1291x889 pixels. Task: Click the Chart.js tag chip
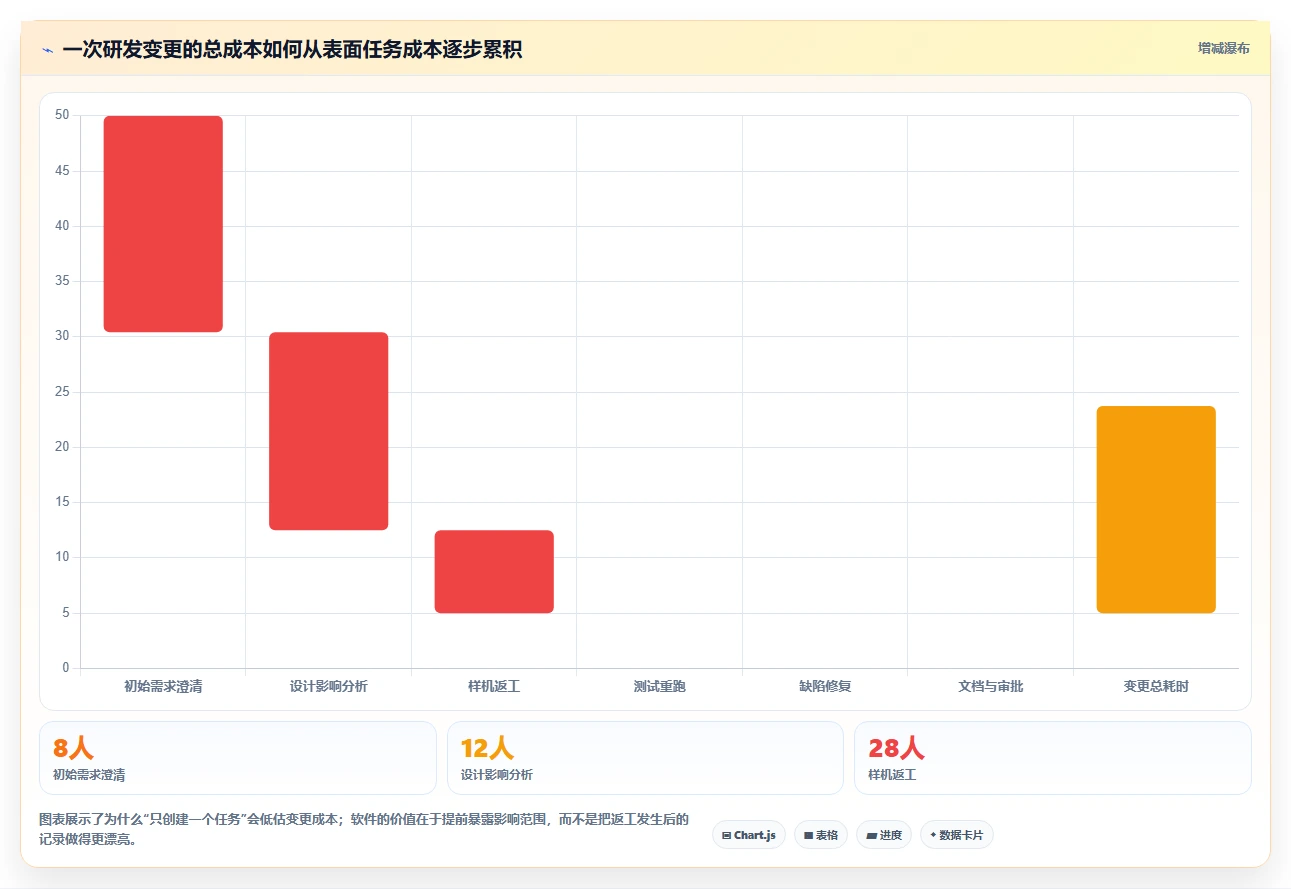point(749,835)
